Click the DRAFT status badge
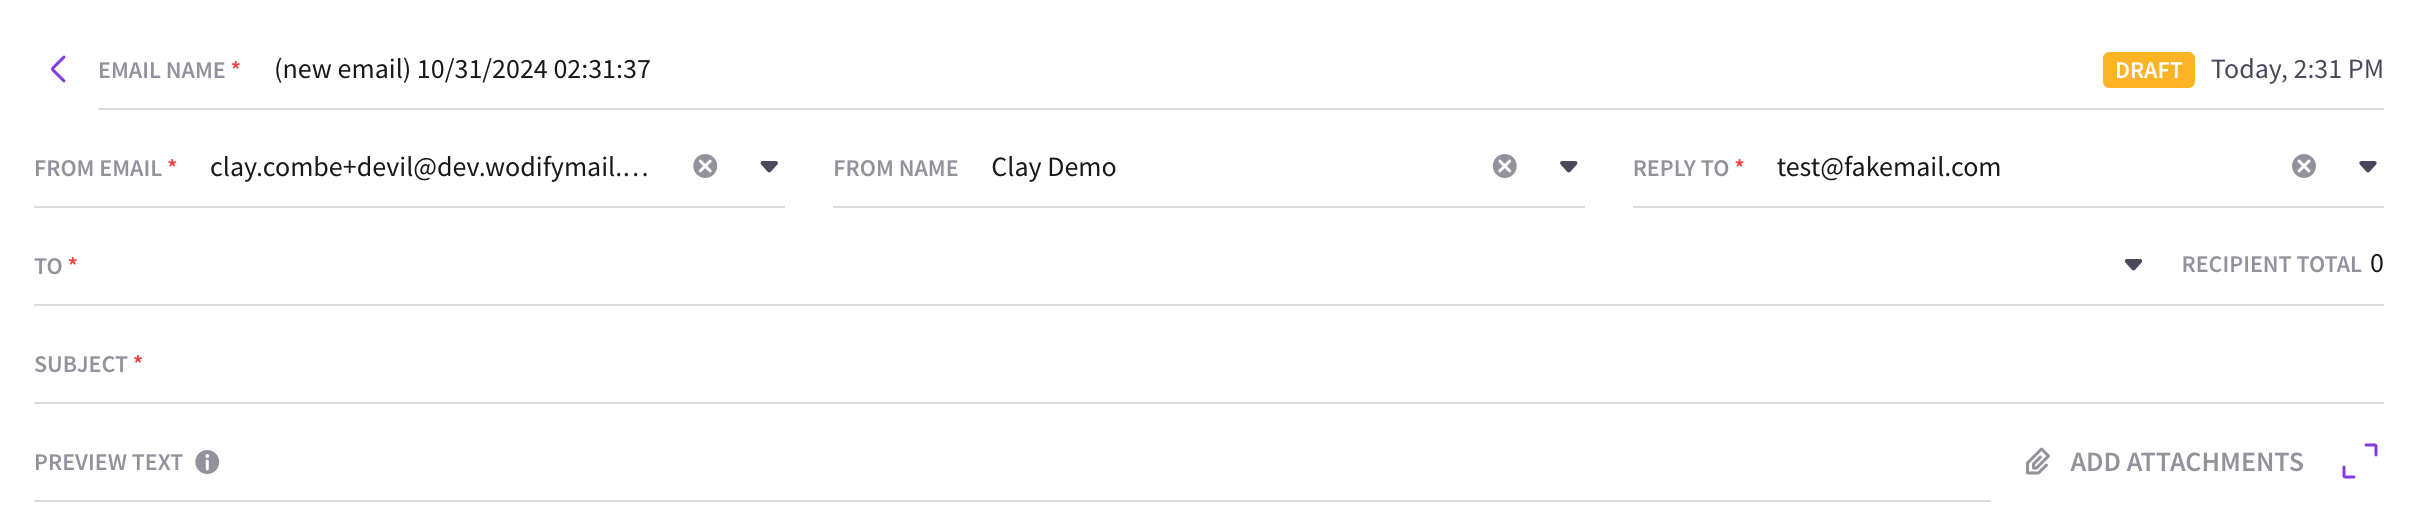Image resolution: width=2414 pixels, height=514 pixels. click(2149, 70)
